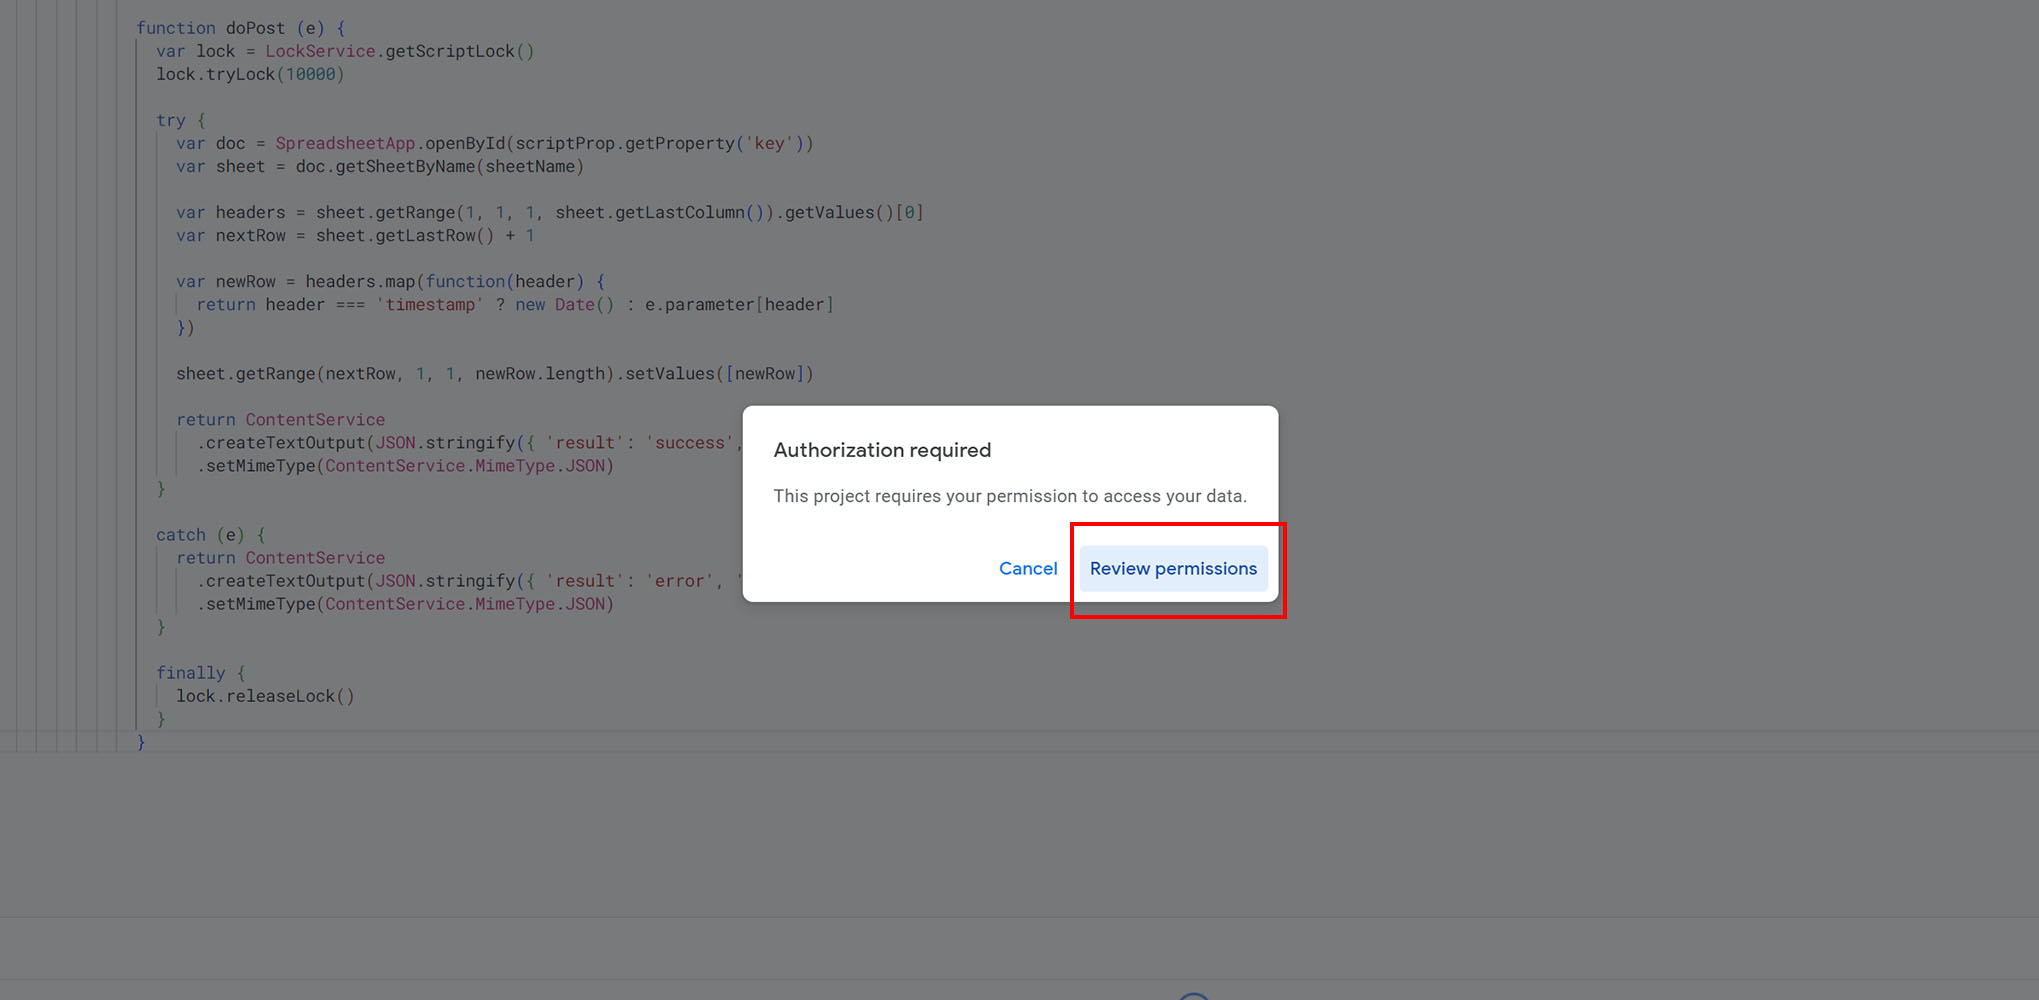Viewport: 2039px width, 1000px height.
Task: Click the 'timestamp' string literal
Action: [431, 304]
